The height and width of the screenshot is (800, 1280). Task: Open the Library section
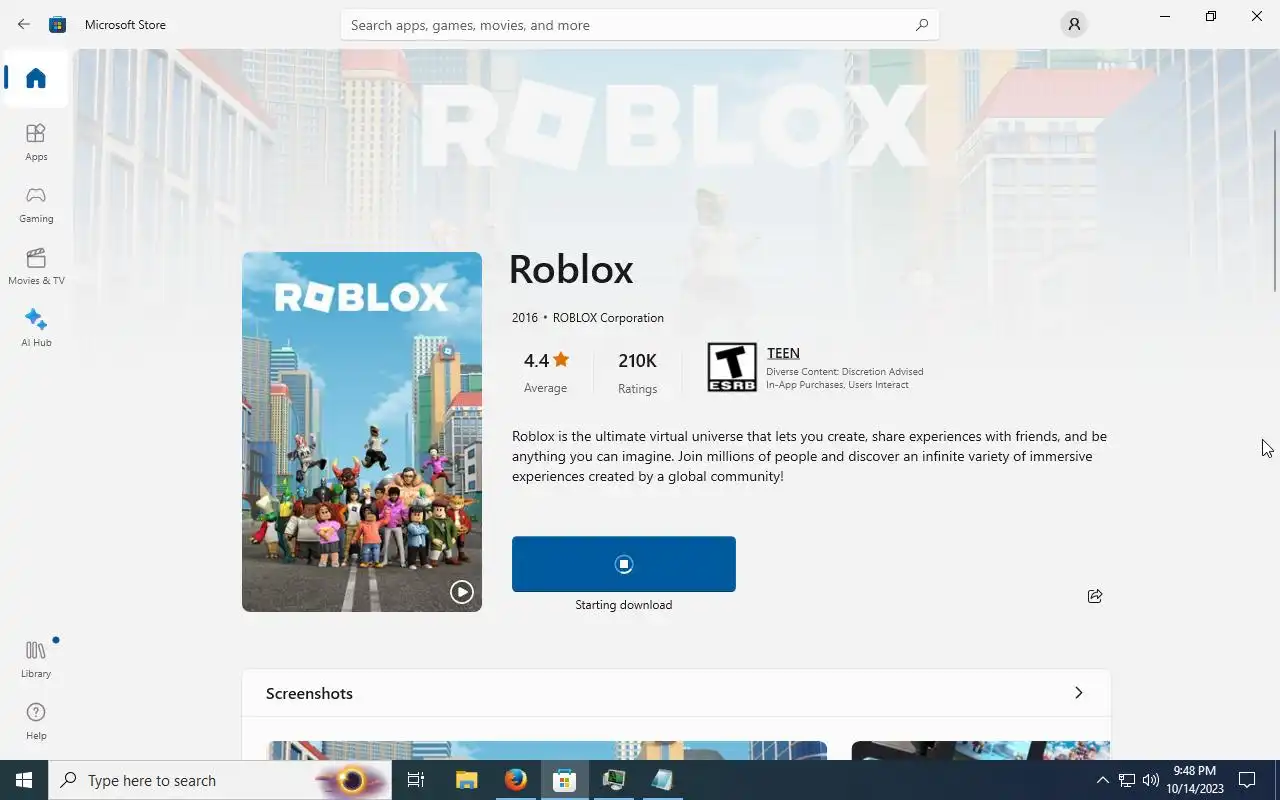36,659
